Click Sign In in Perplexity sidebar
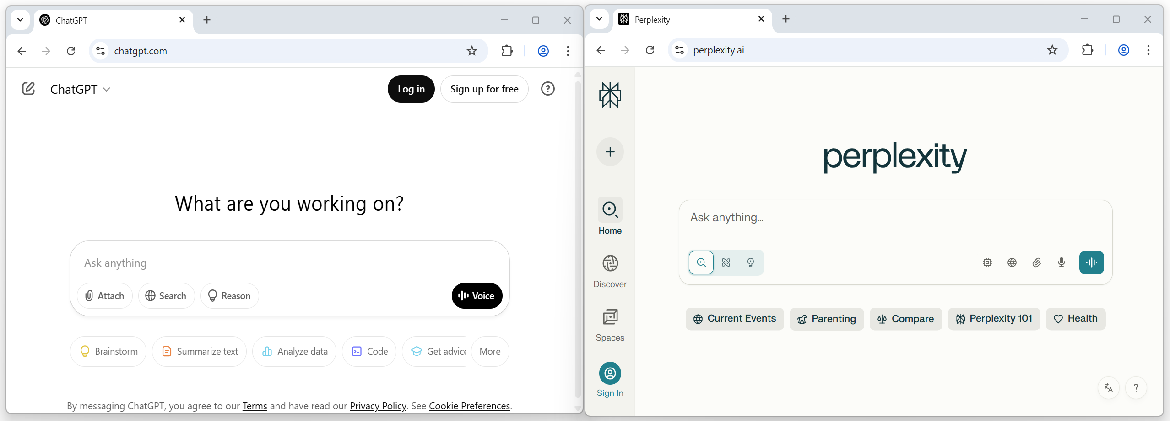Viewport: 1170px width, 421px height. tap(610, 379)
